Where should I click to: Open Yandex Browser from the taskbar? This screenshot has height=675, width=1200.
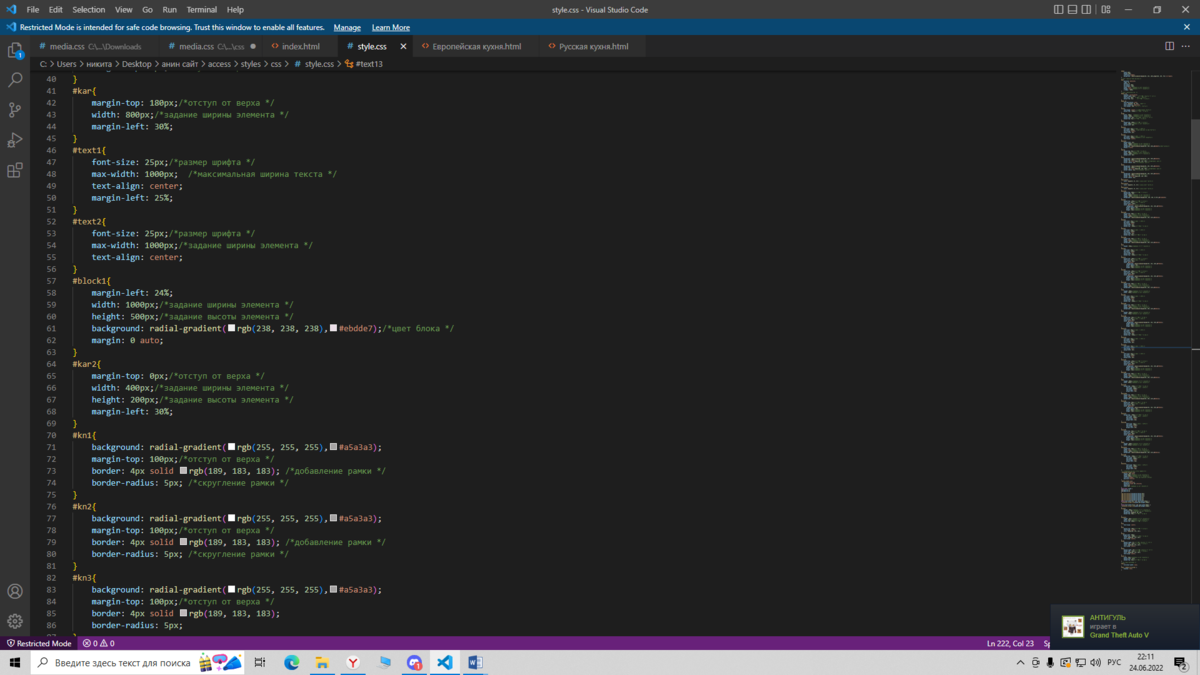pyautogui.click(x=353, y=662)
